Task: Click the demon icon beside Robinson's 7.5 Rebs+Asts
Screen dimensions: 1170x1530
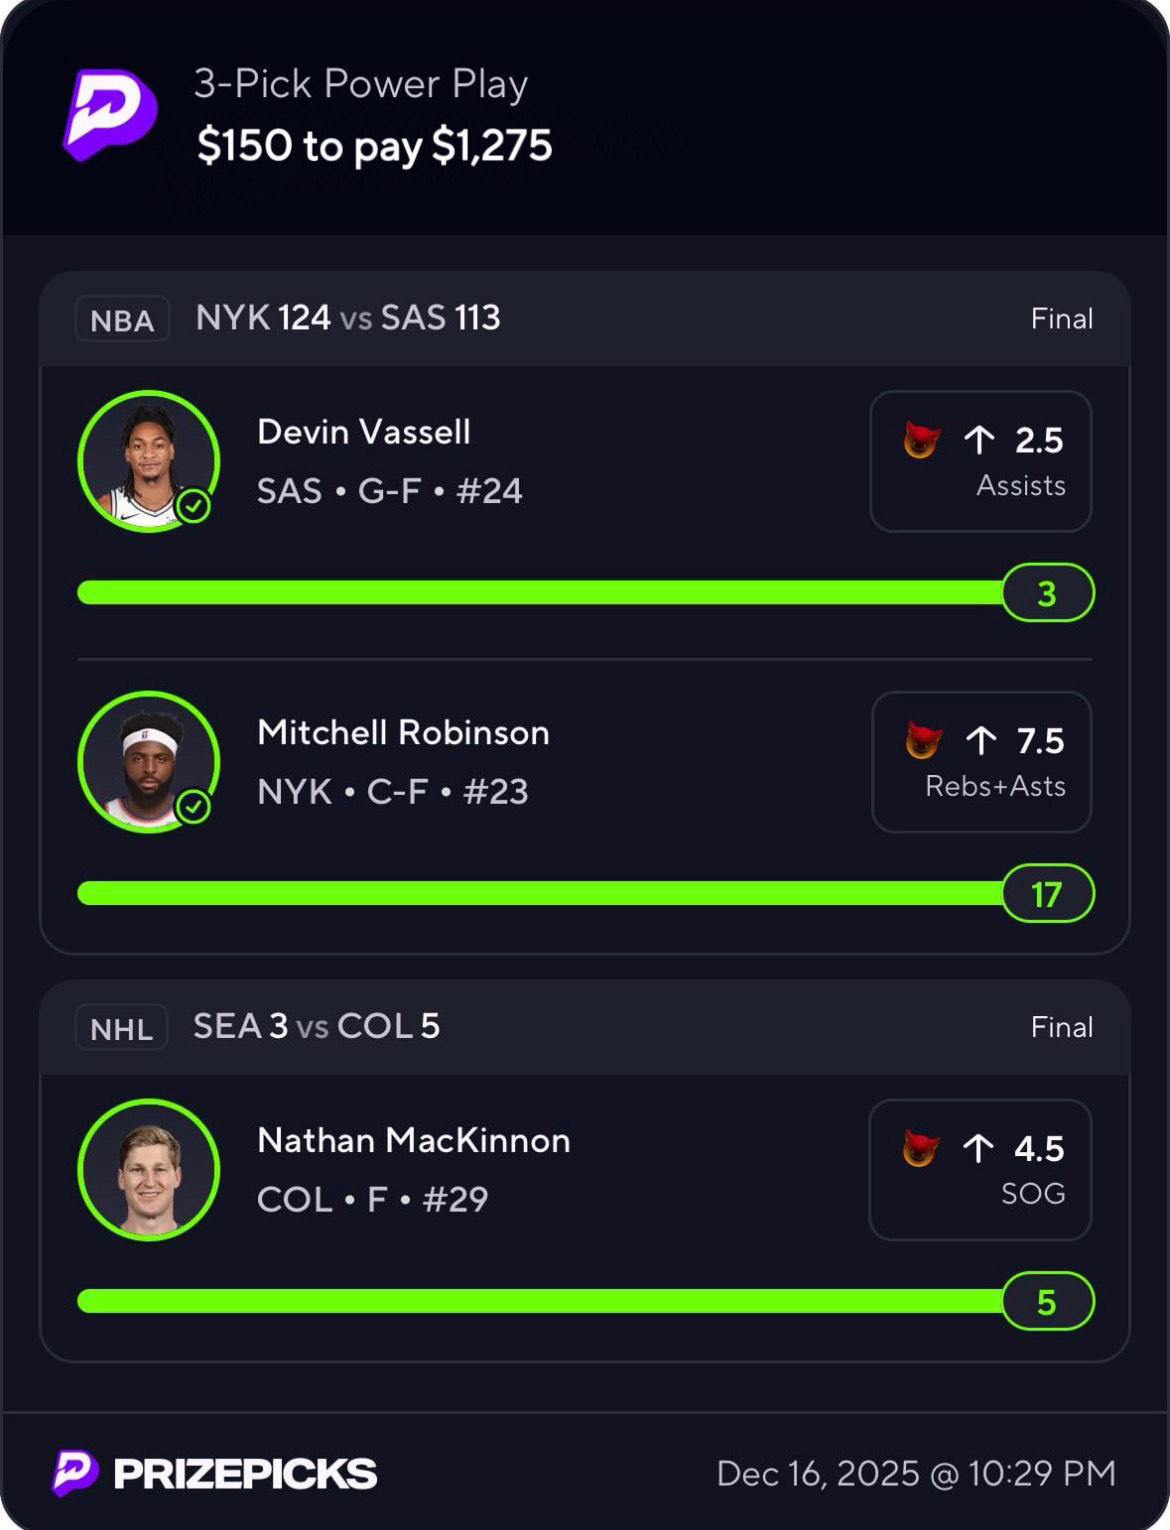Action: (x=923, y=741)
